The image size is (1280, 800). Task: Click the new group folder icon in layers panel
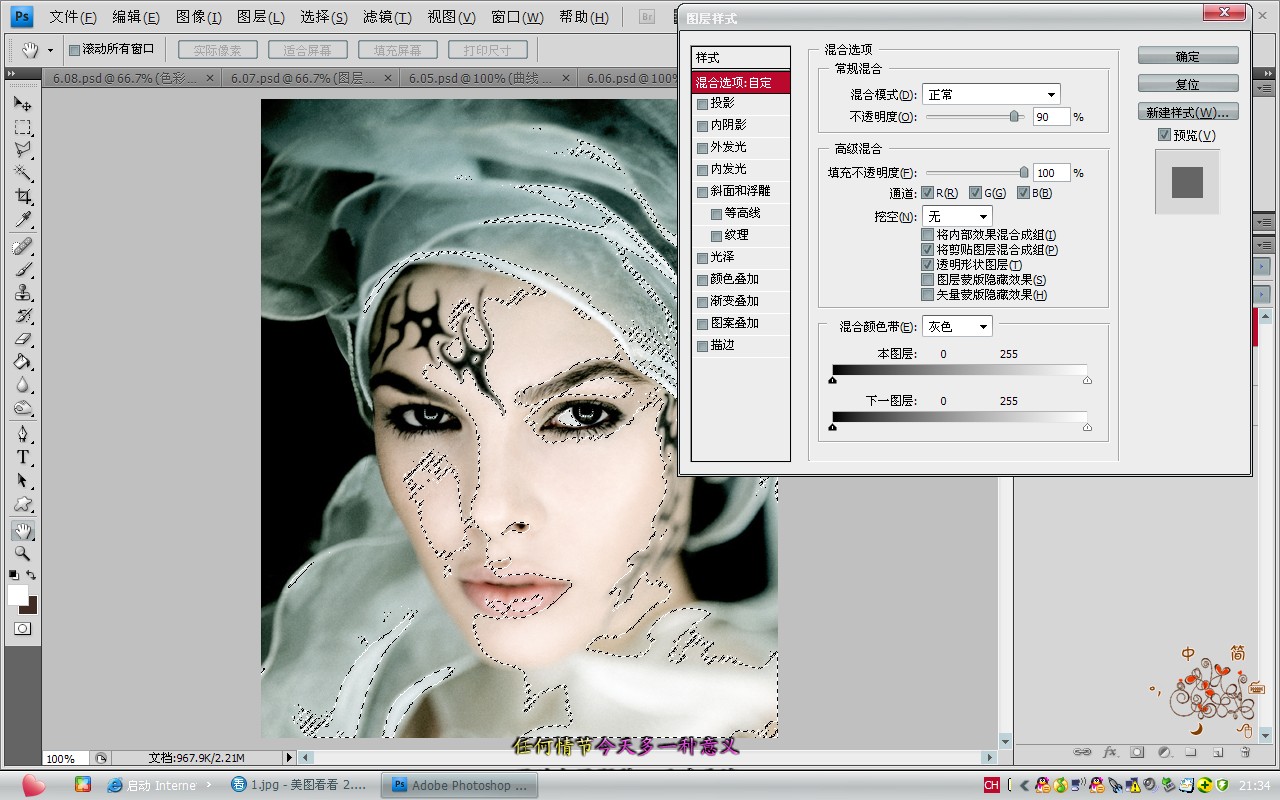(x=1191, y=752)
